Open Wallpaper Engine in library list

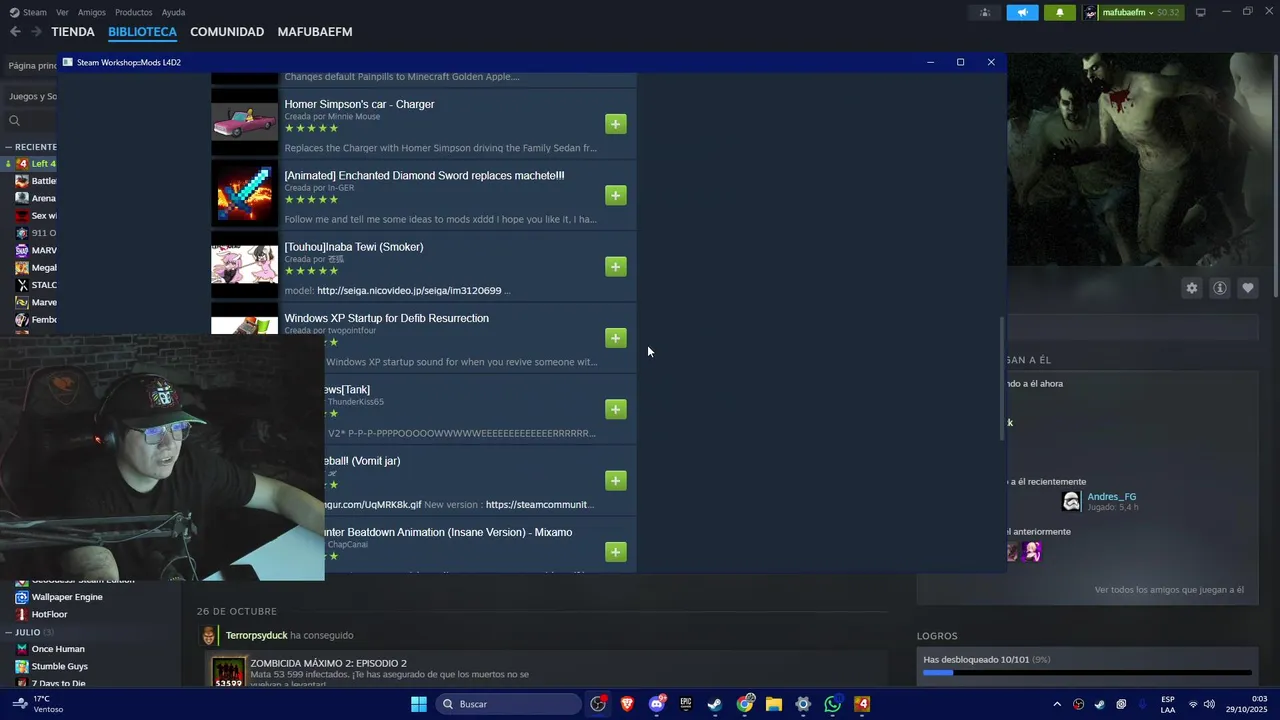(67, 597)
